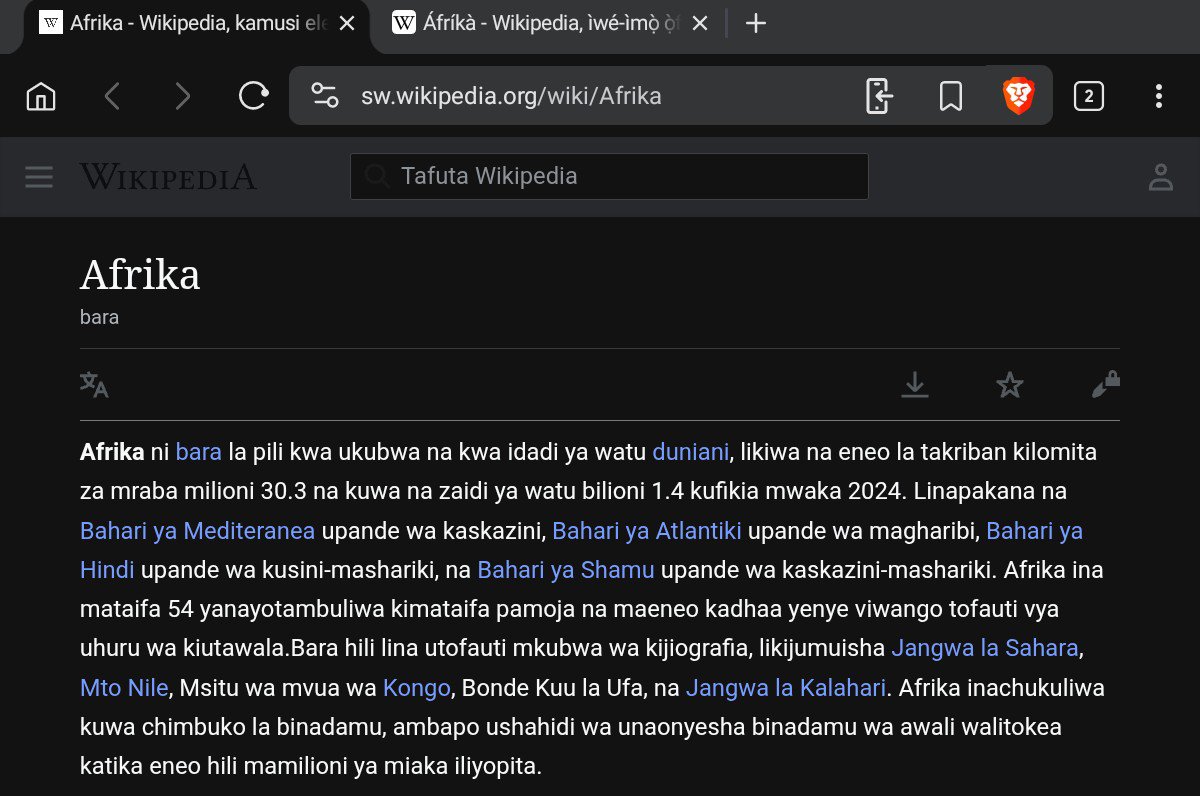1200x796 pixels.
Task: Reload the current page
Action: coord(253,96)
